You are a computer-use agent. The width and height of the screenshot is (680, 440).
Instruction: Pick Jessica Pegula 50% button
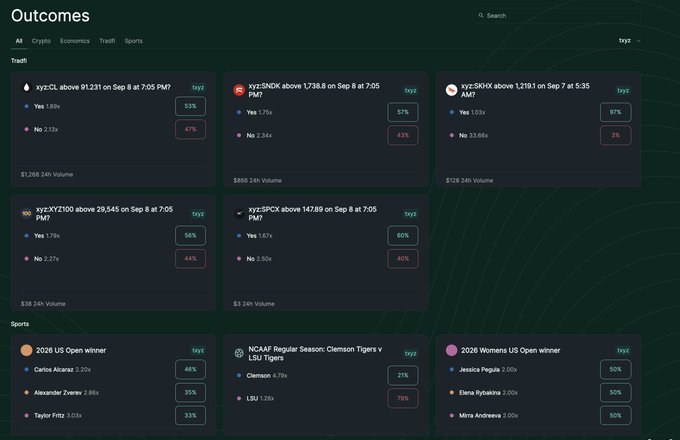[x=615, y=369]
